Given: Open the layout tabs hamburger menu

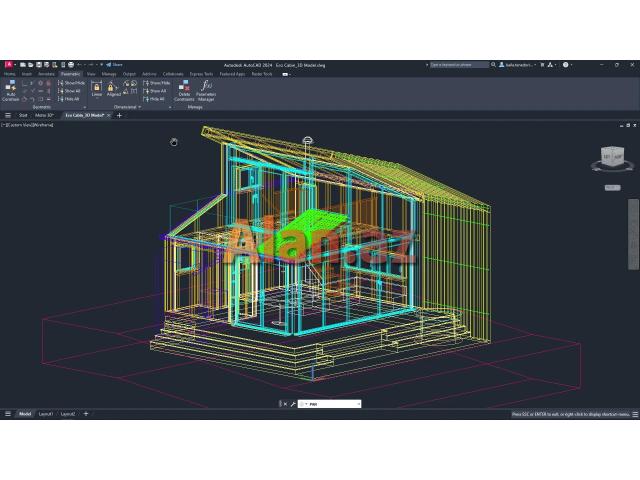Looking at the screenshot, I should pyautogui.click(x=8, y=414).
